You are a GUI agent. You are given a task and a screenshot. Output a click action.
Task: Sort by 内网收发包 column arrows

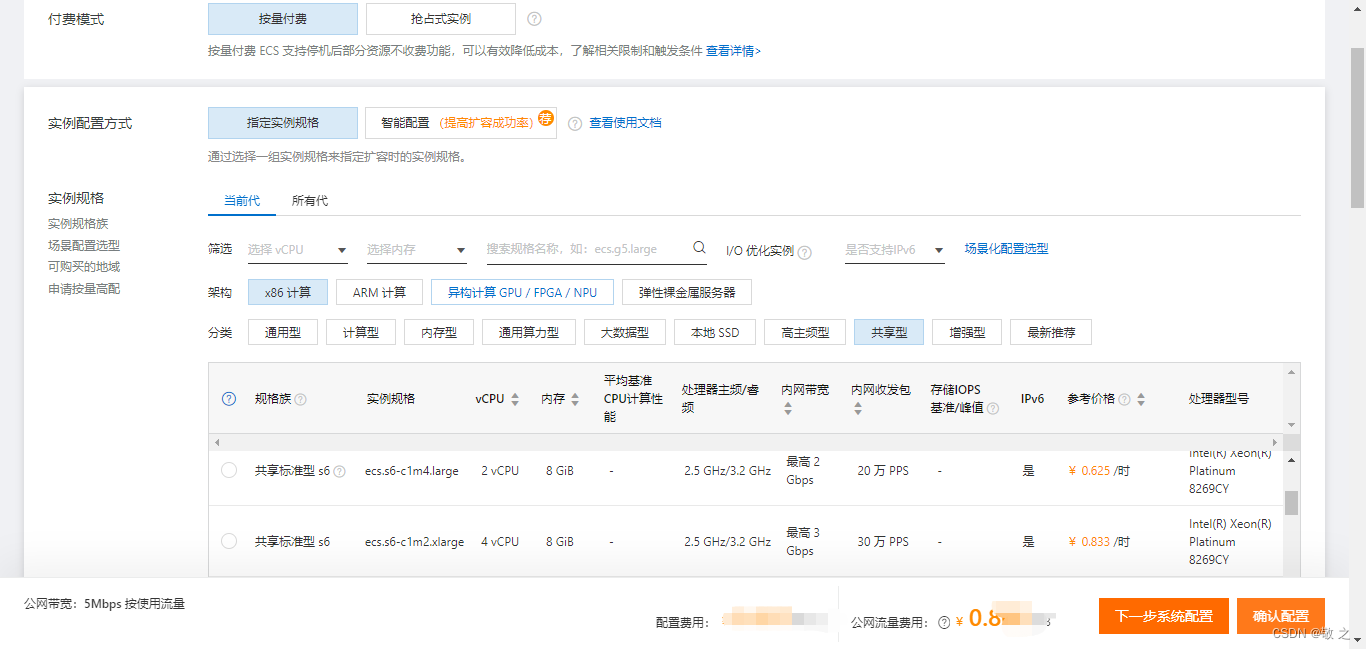pos(858,409)
